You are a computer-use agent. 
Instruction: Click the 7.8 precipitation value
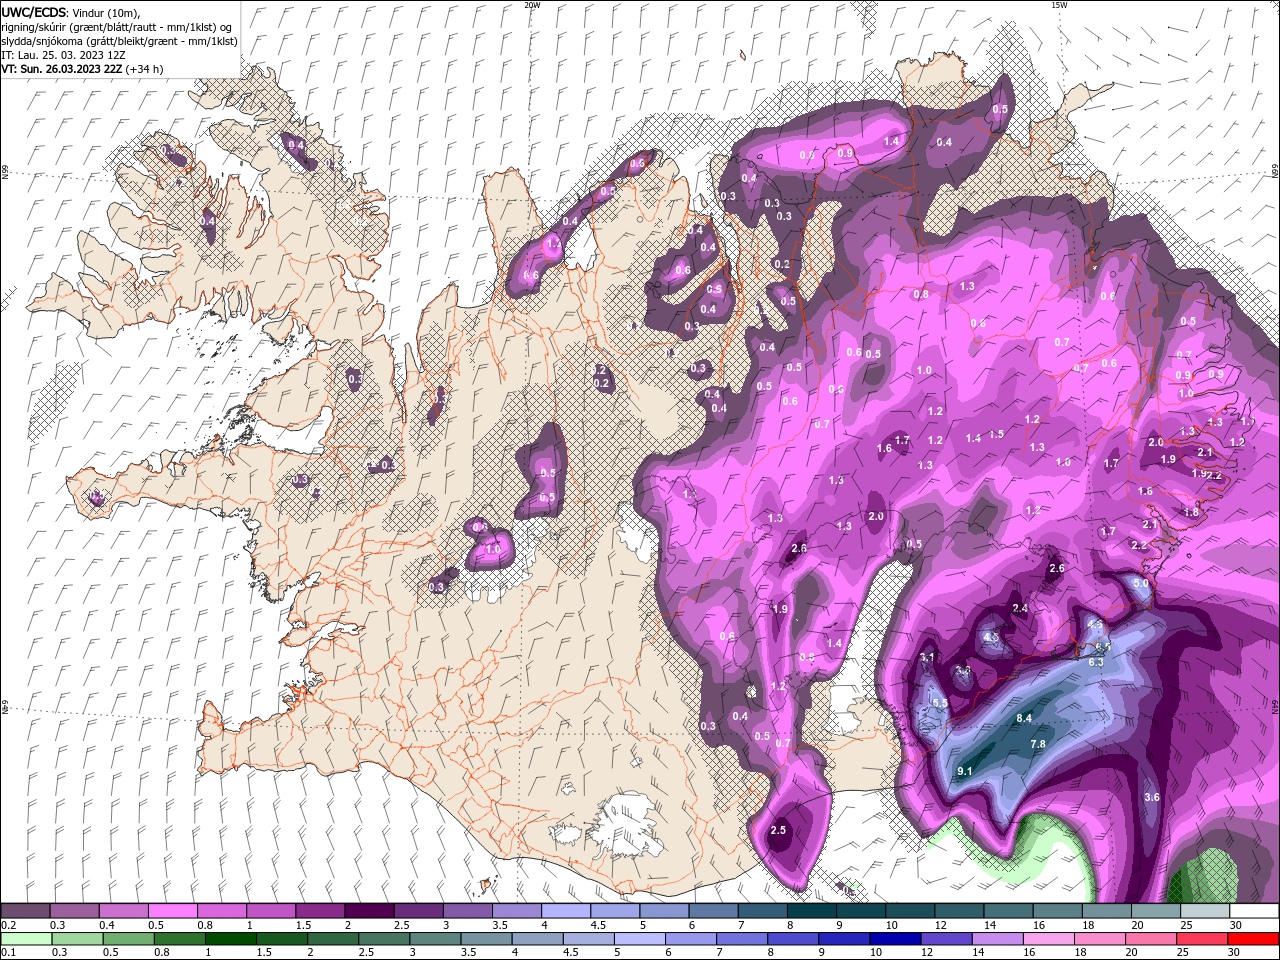(1038, 744)
